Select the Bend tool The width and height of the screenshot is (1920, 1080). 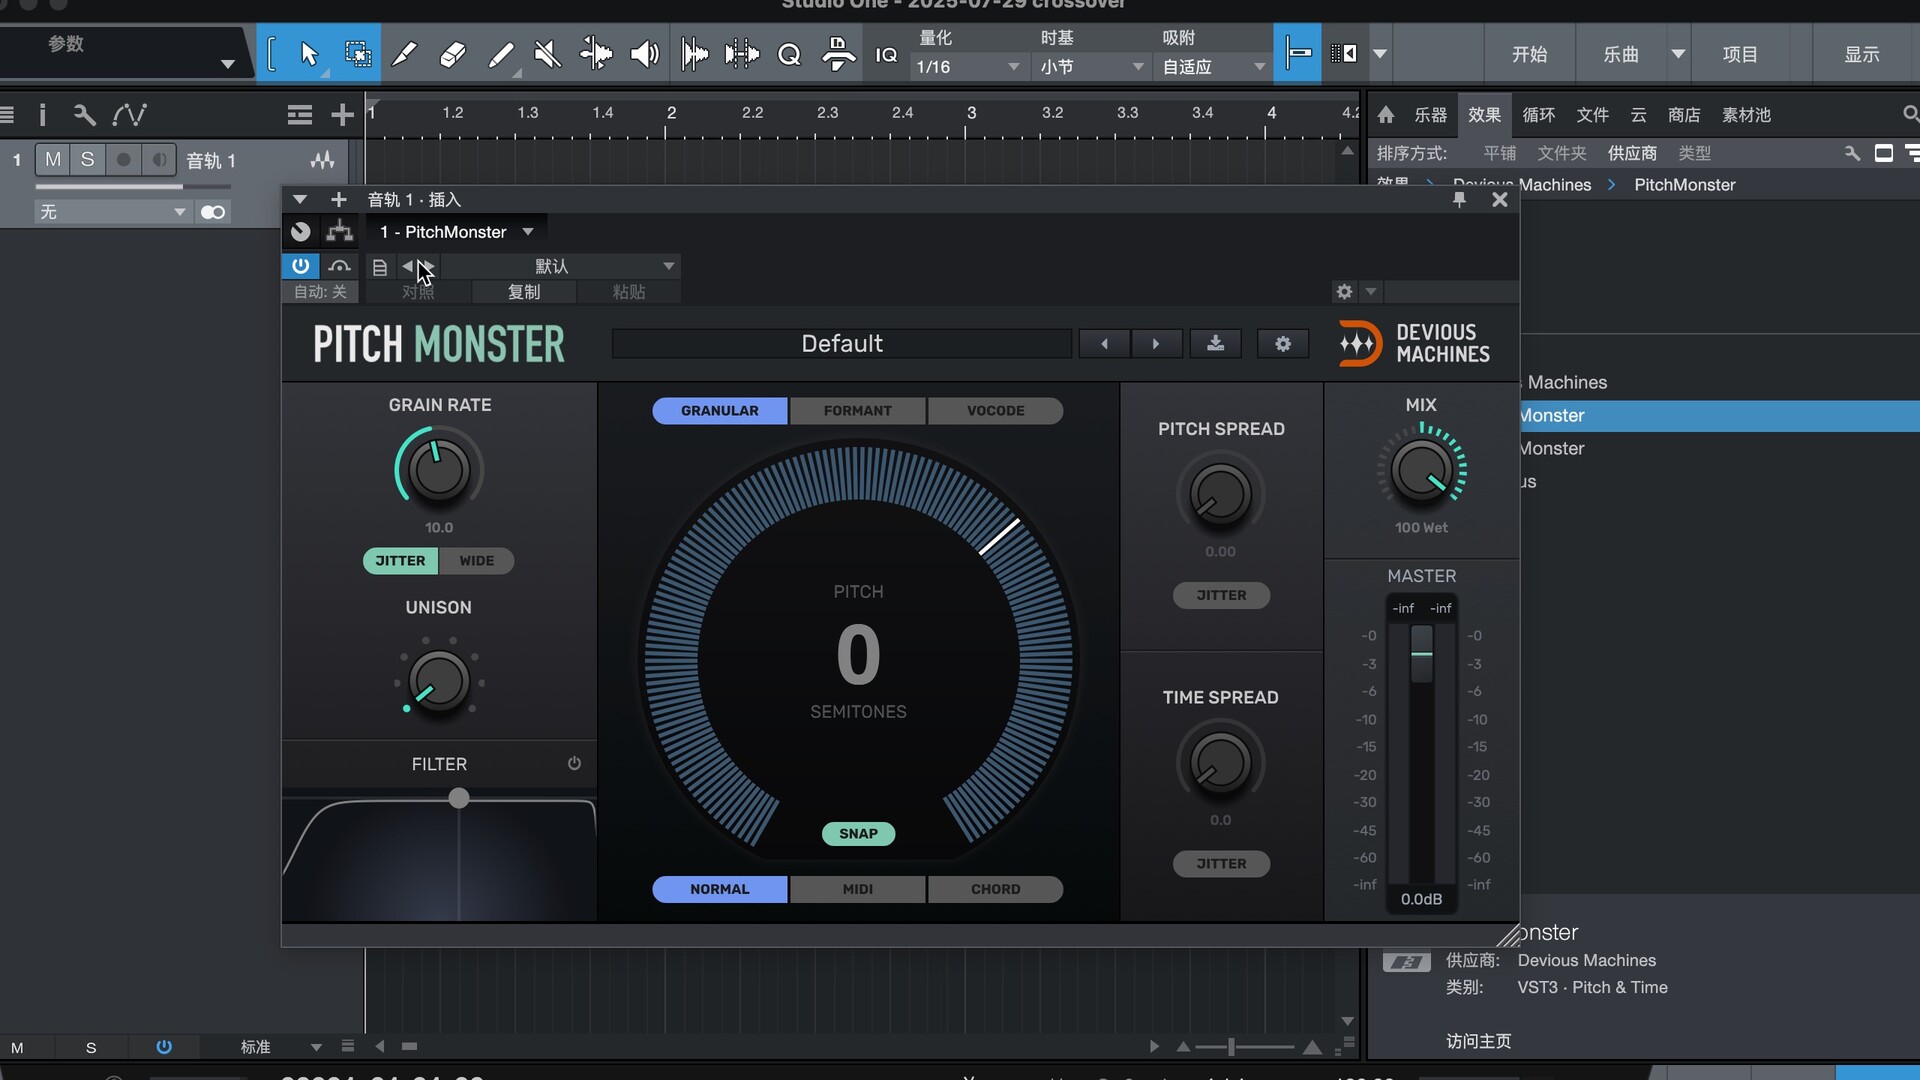[x=596, y=54]
